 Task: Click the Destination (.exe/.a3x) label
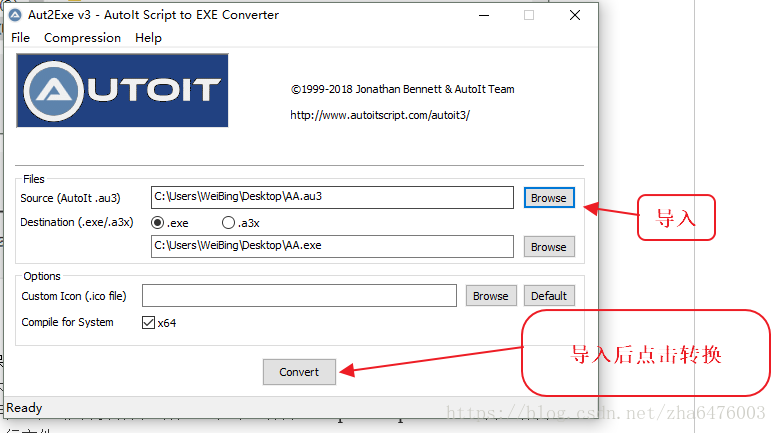point(77,222)
